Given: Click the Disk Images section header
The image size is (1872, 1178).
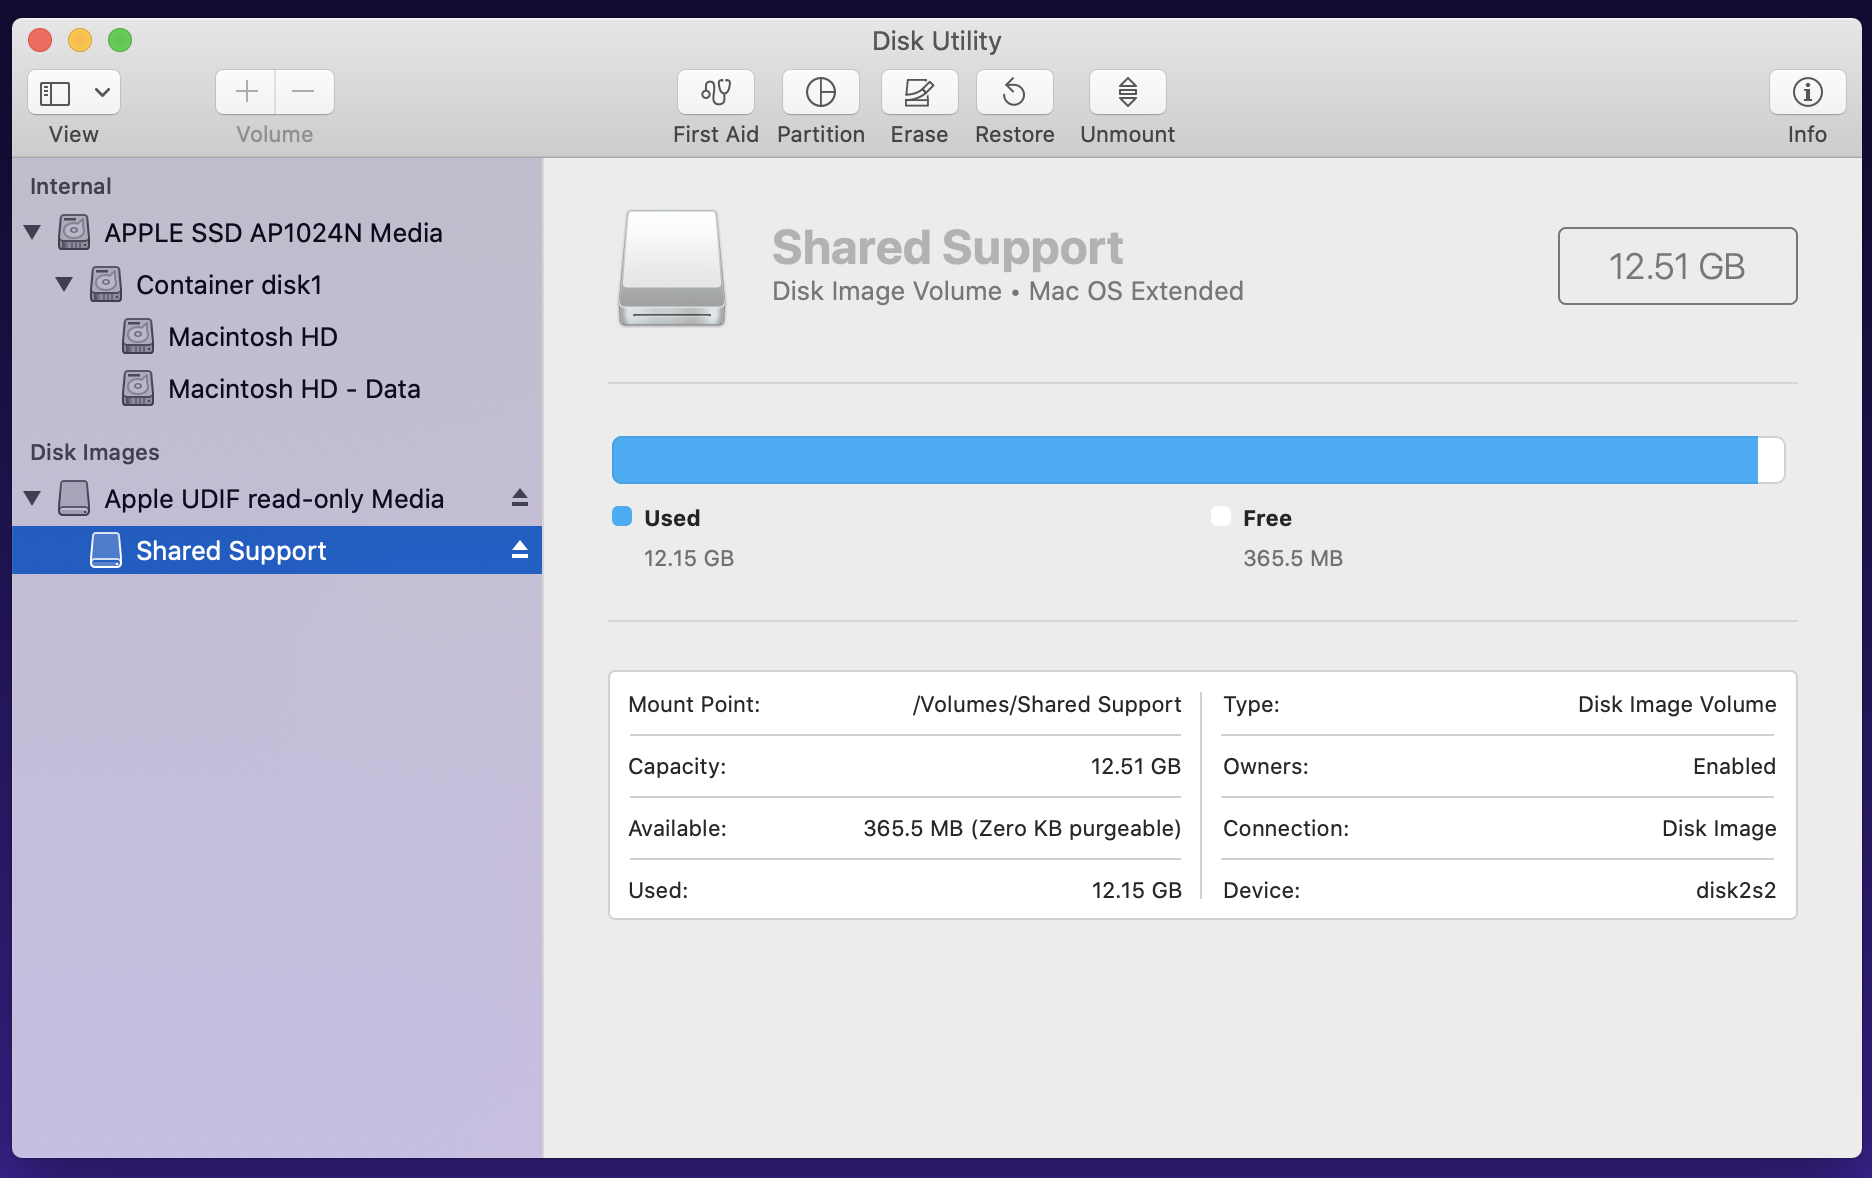Looking at the screenshot, I should (x=94, y=452).
